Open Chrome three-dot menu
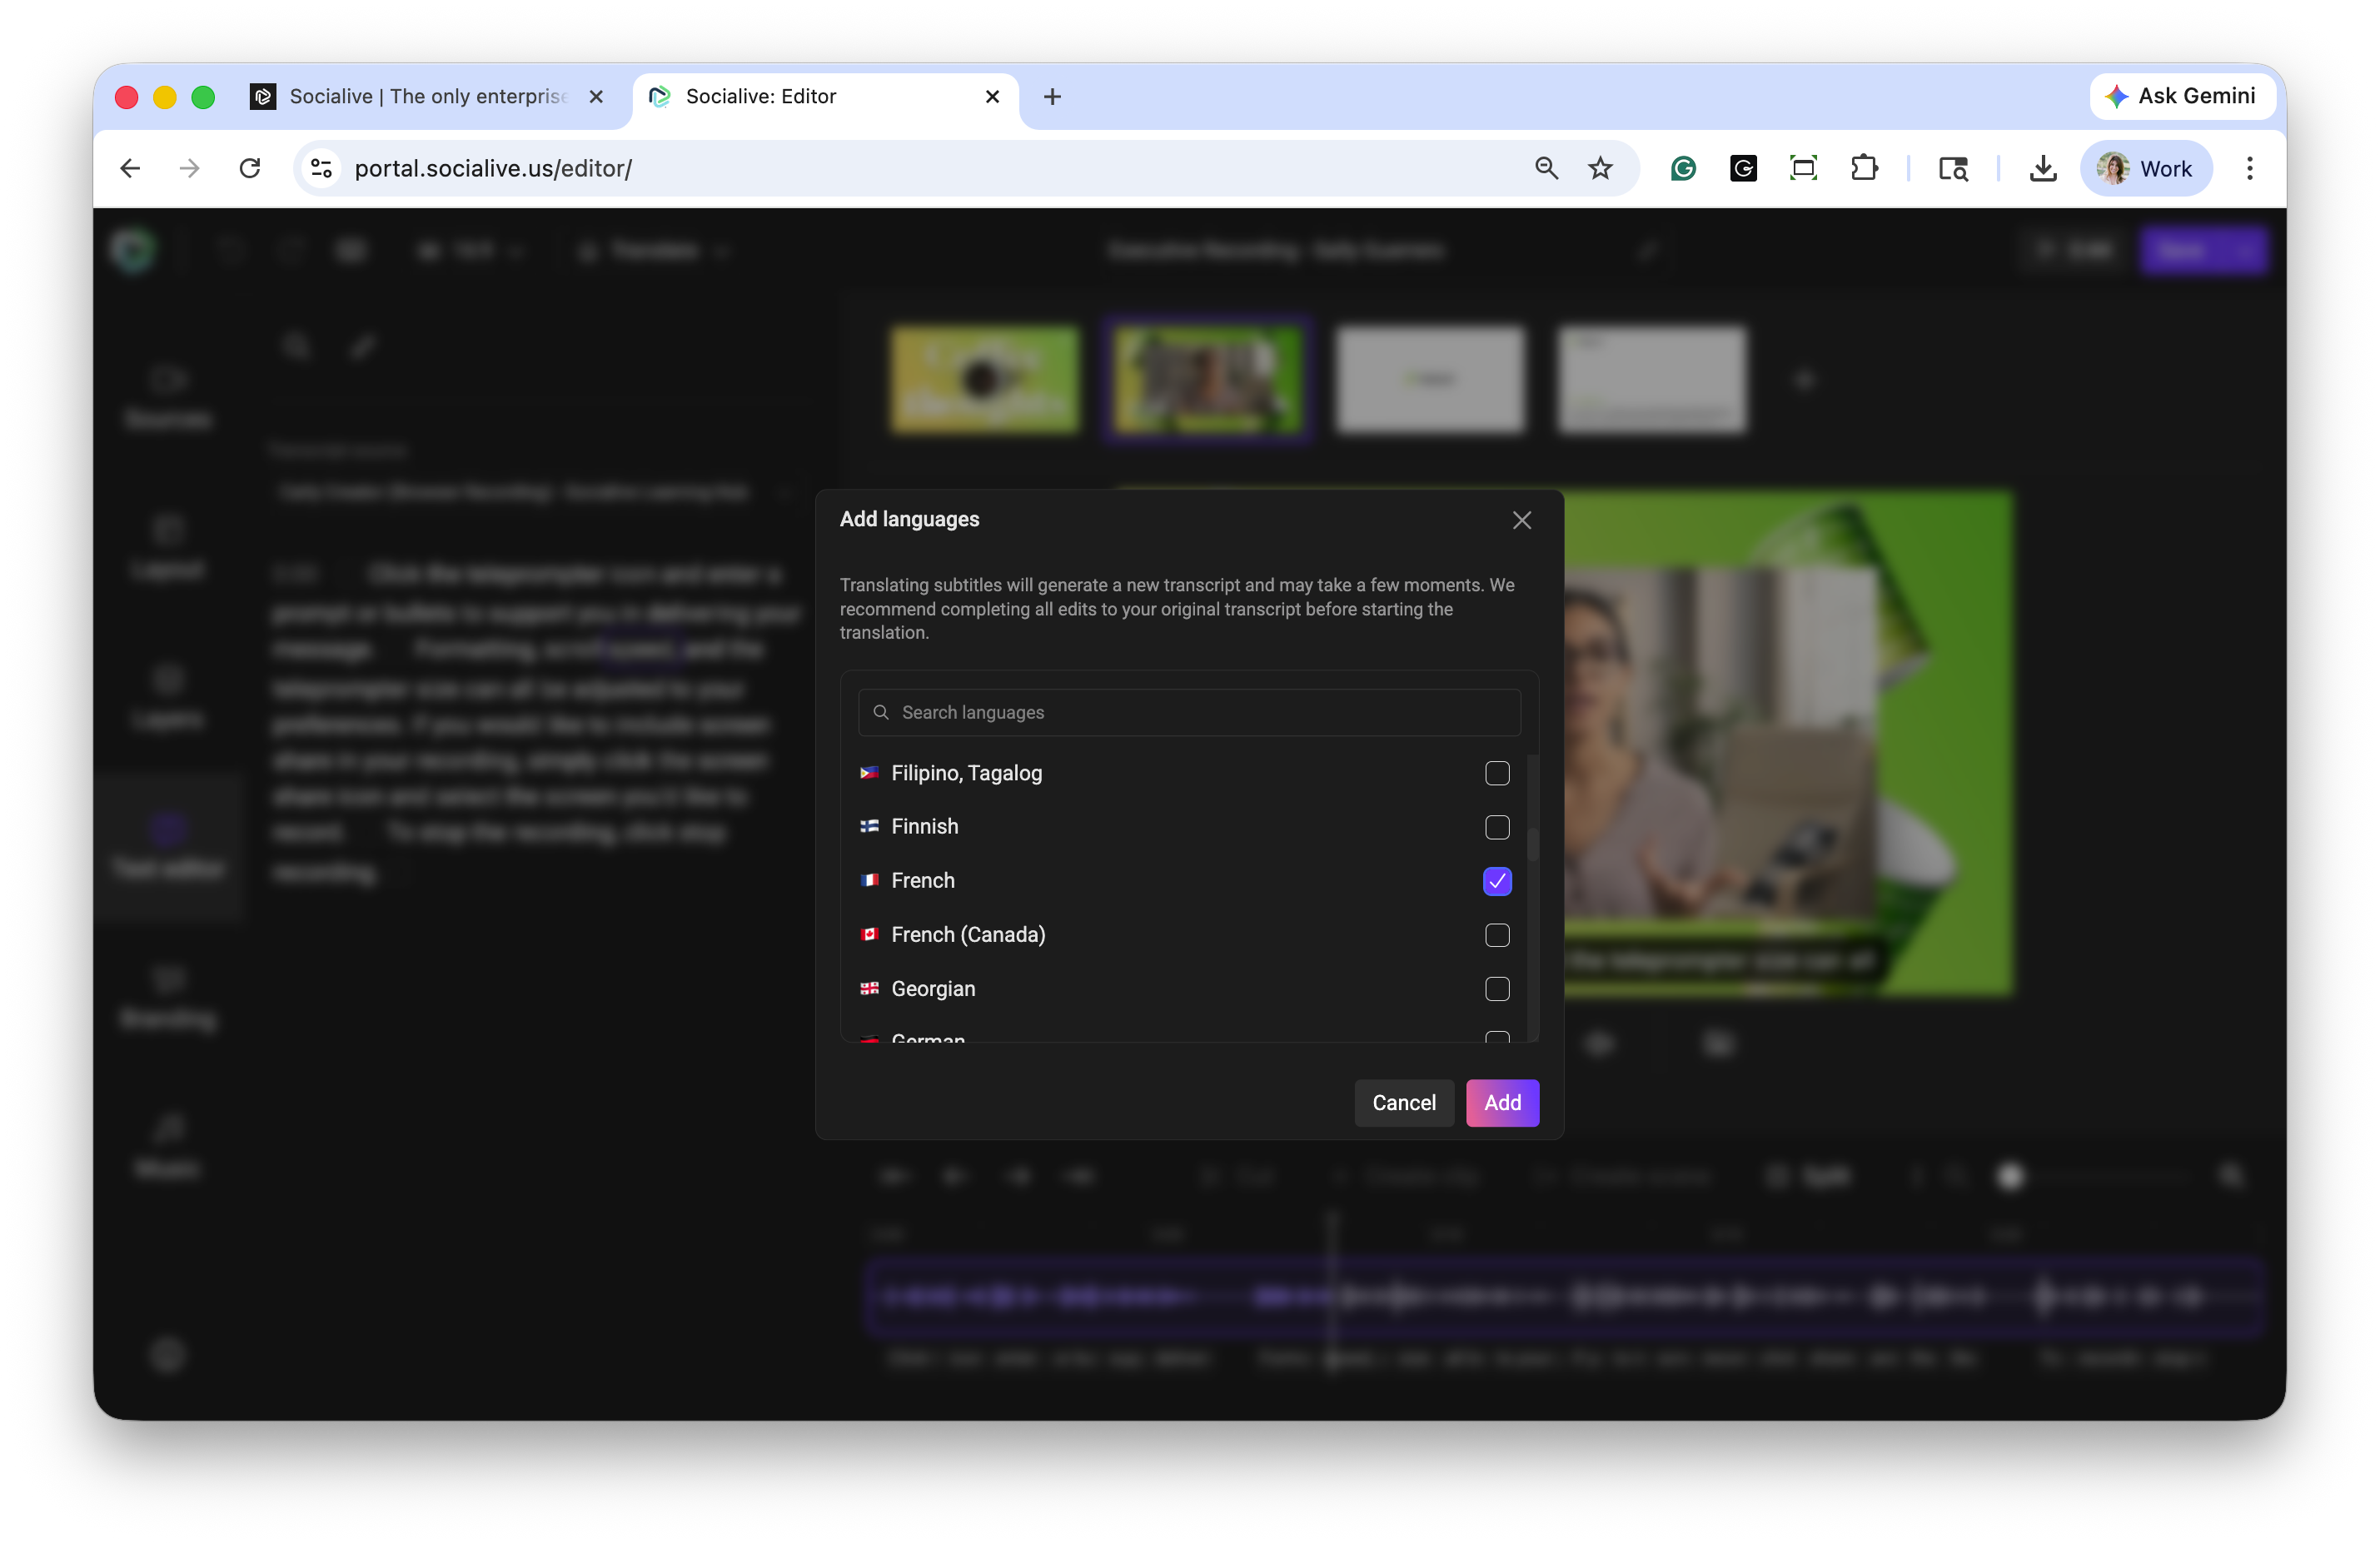The width and height of the screenshot is (2380, 1544). [x=2249, y=168]
